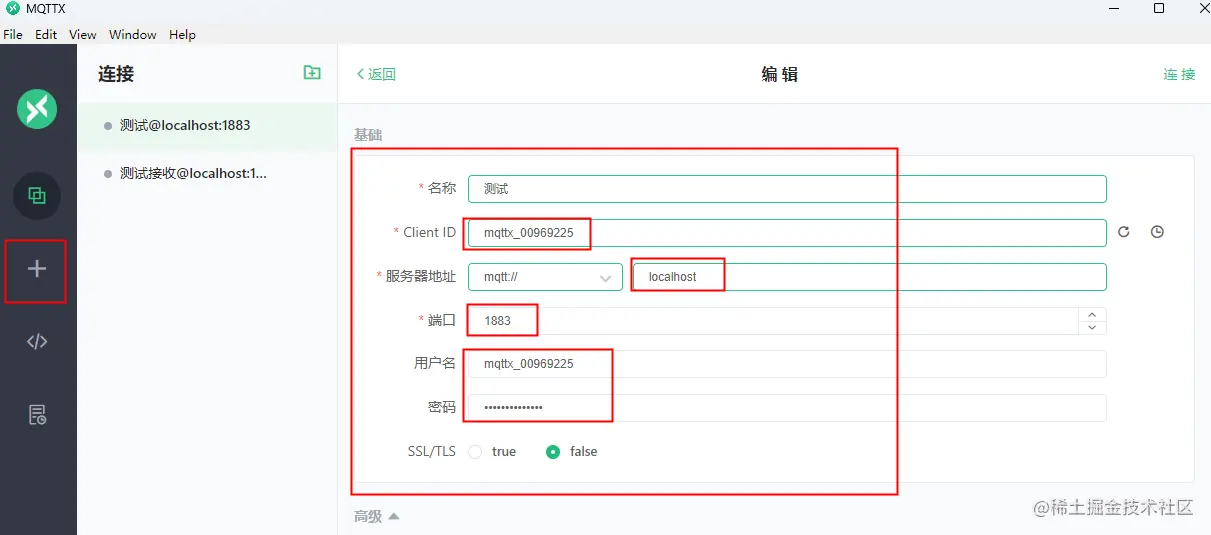Click the 连接 panel heading
1211x535 pixels.
click(x=116, y=74)
